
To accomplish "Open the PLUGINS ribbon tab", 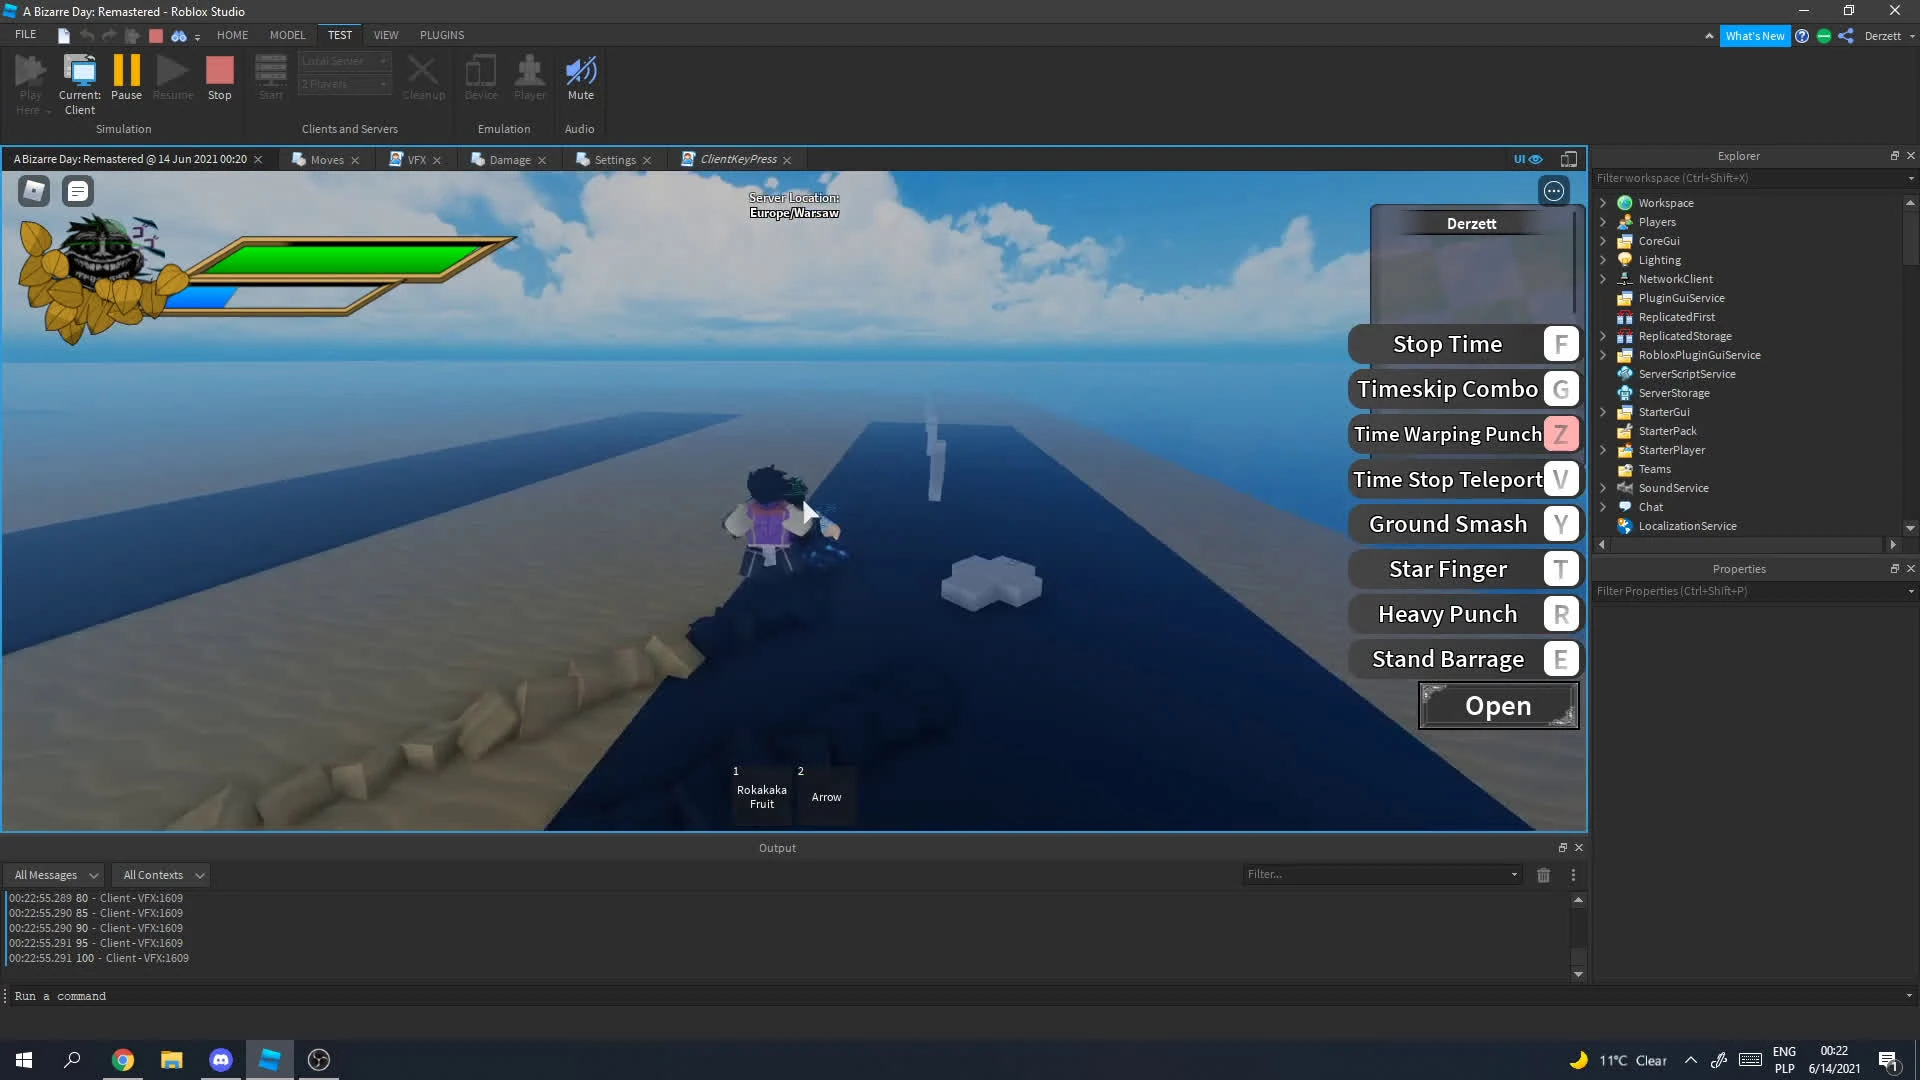I will point(442,35).
